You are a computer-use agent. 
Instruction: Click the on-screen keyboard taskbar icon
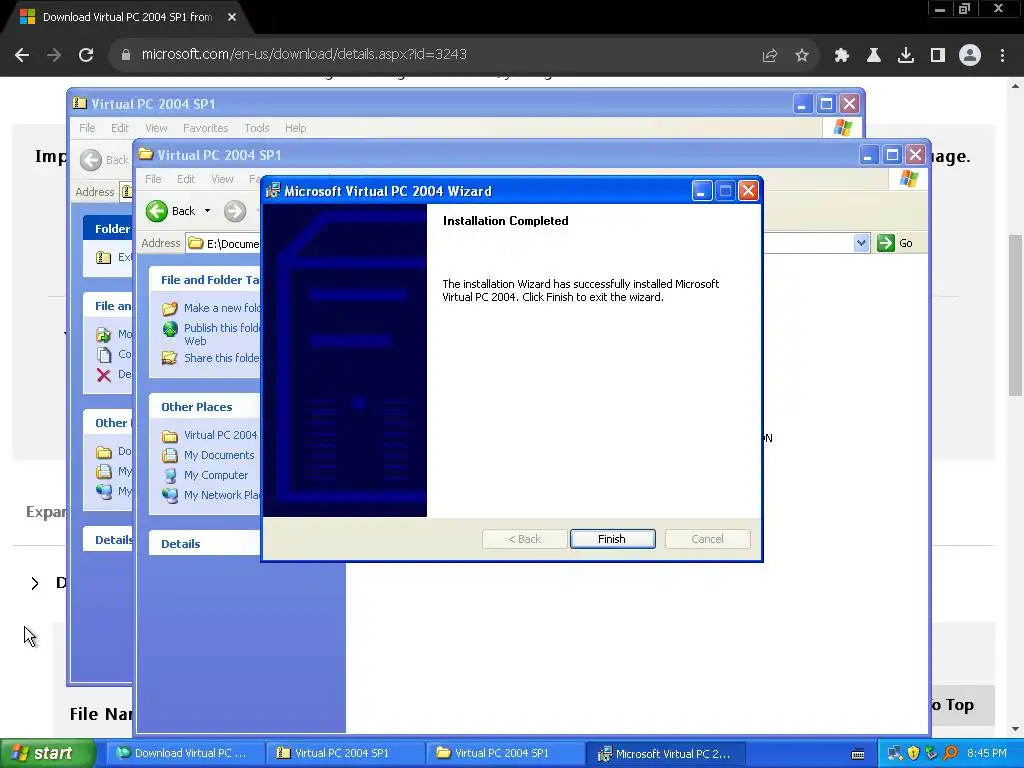pyautogui.click(x=858, y=754)
